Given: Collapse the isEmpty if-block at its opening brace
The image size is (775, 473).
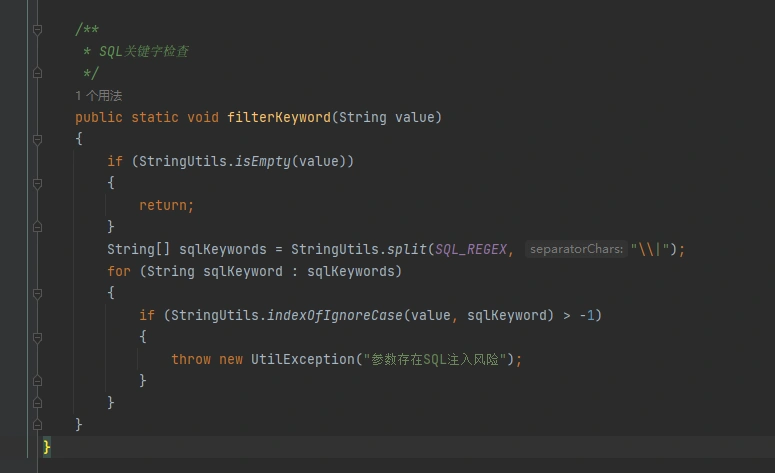Looking at the screenshot, I should (37, 183).
